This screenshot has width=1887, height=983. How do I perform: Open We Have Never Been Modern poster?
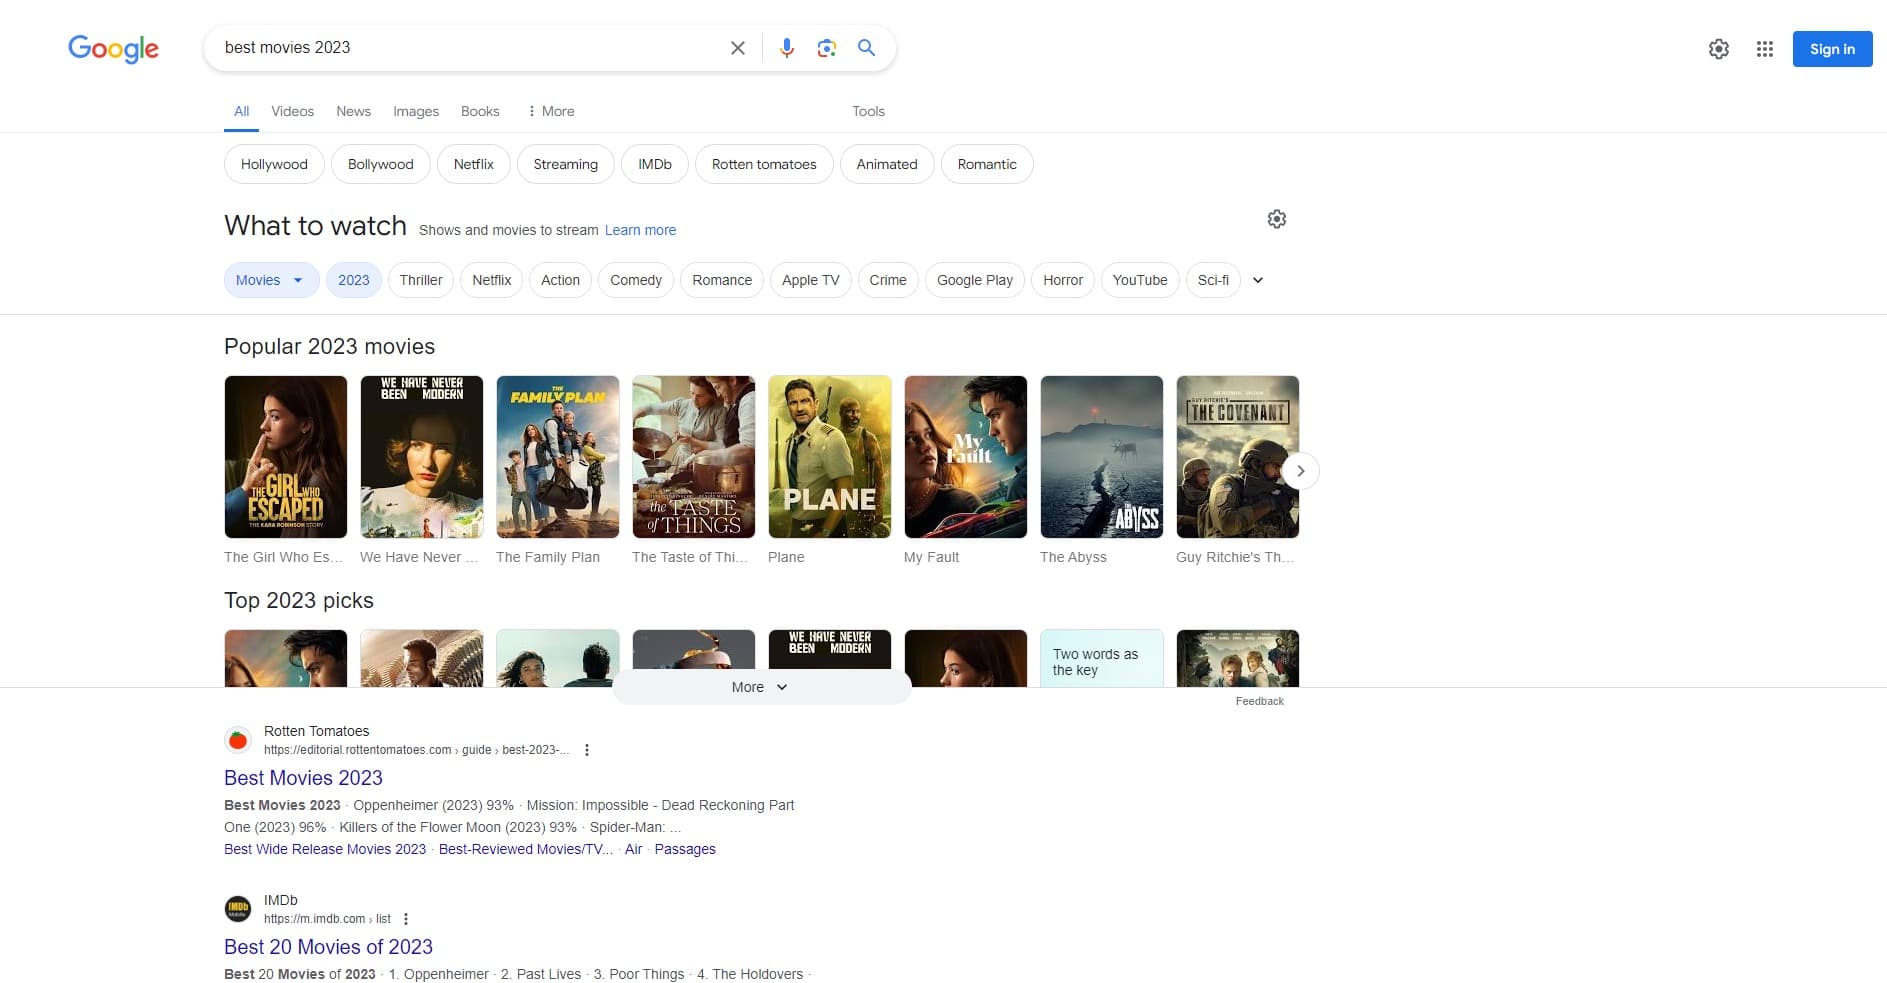click(x=422, y=457)
